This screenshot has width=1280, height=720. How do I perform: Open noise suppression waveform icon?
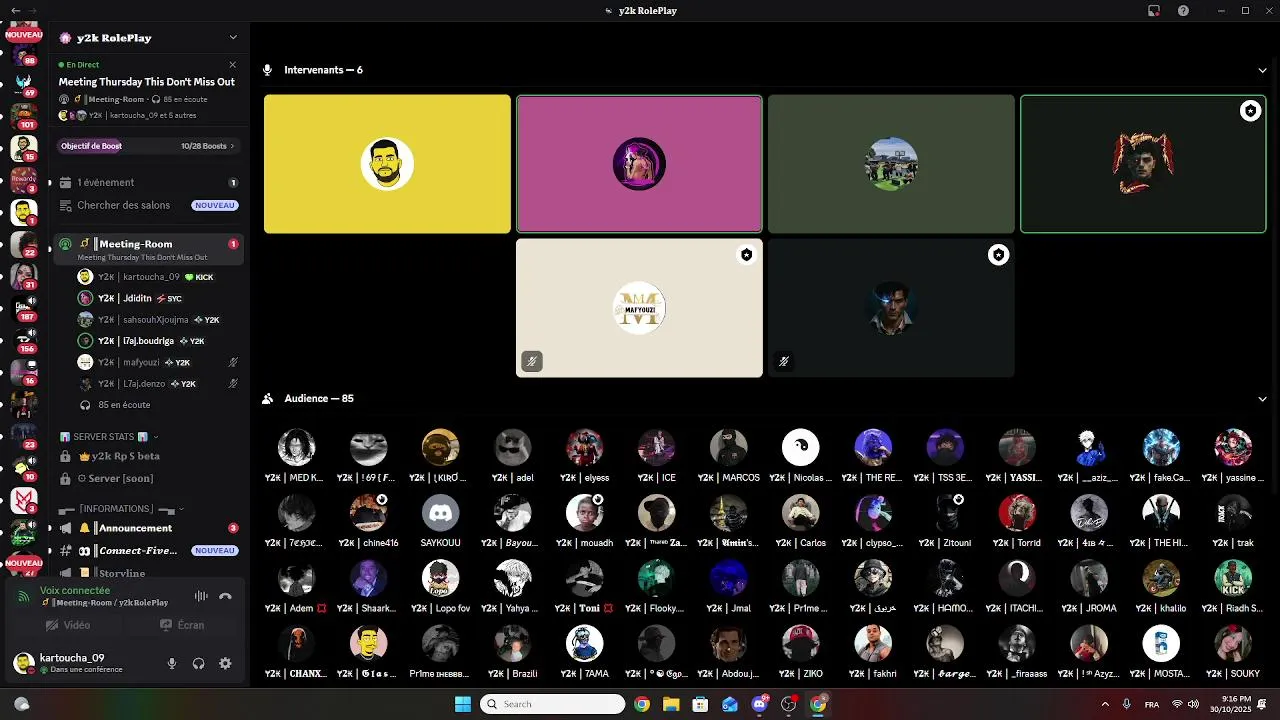201,596
